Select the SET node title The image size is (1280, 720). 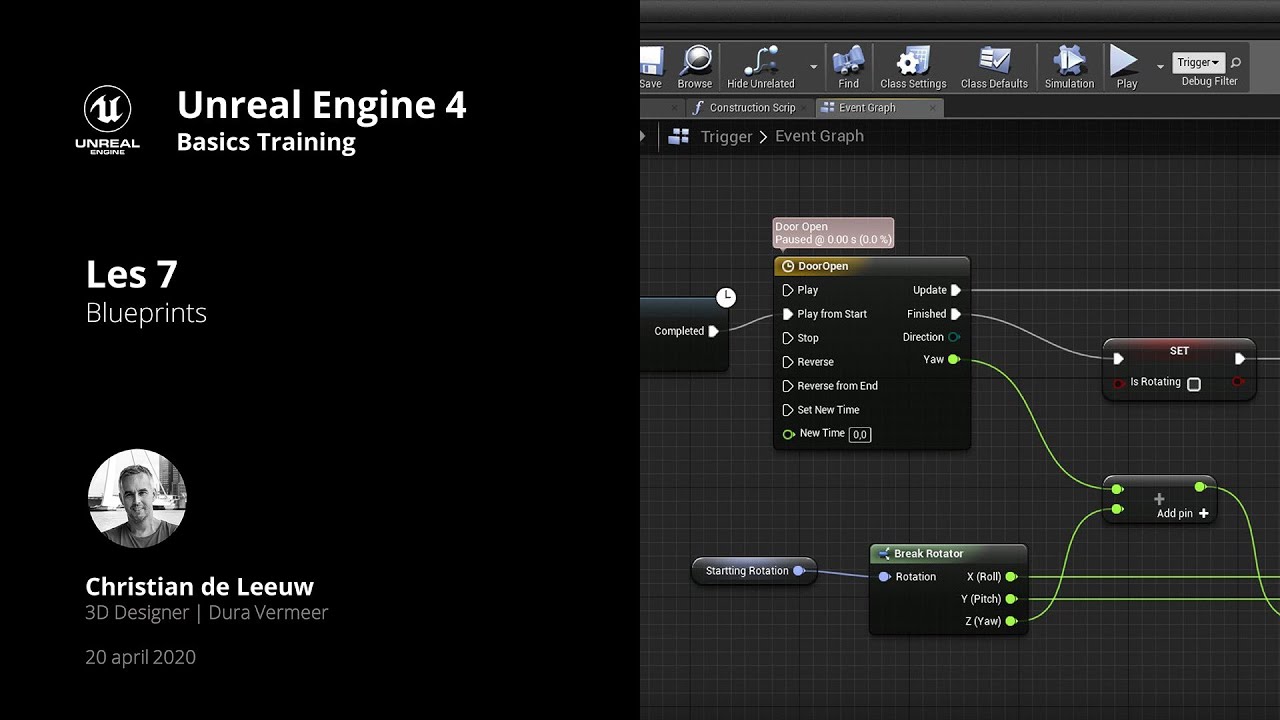(x=1179, y=351)
